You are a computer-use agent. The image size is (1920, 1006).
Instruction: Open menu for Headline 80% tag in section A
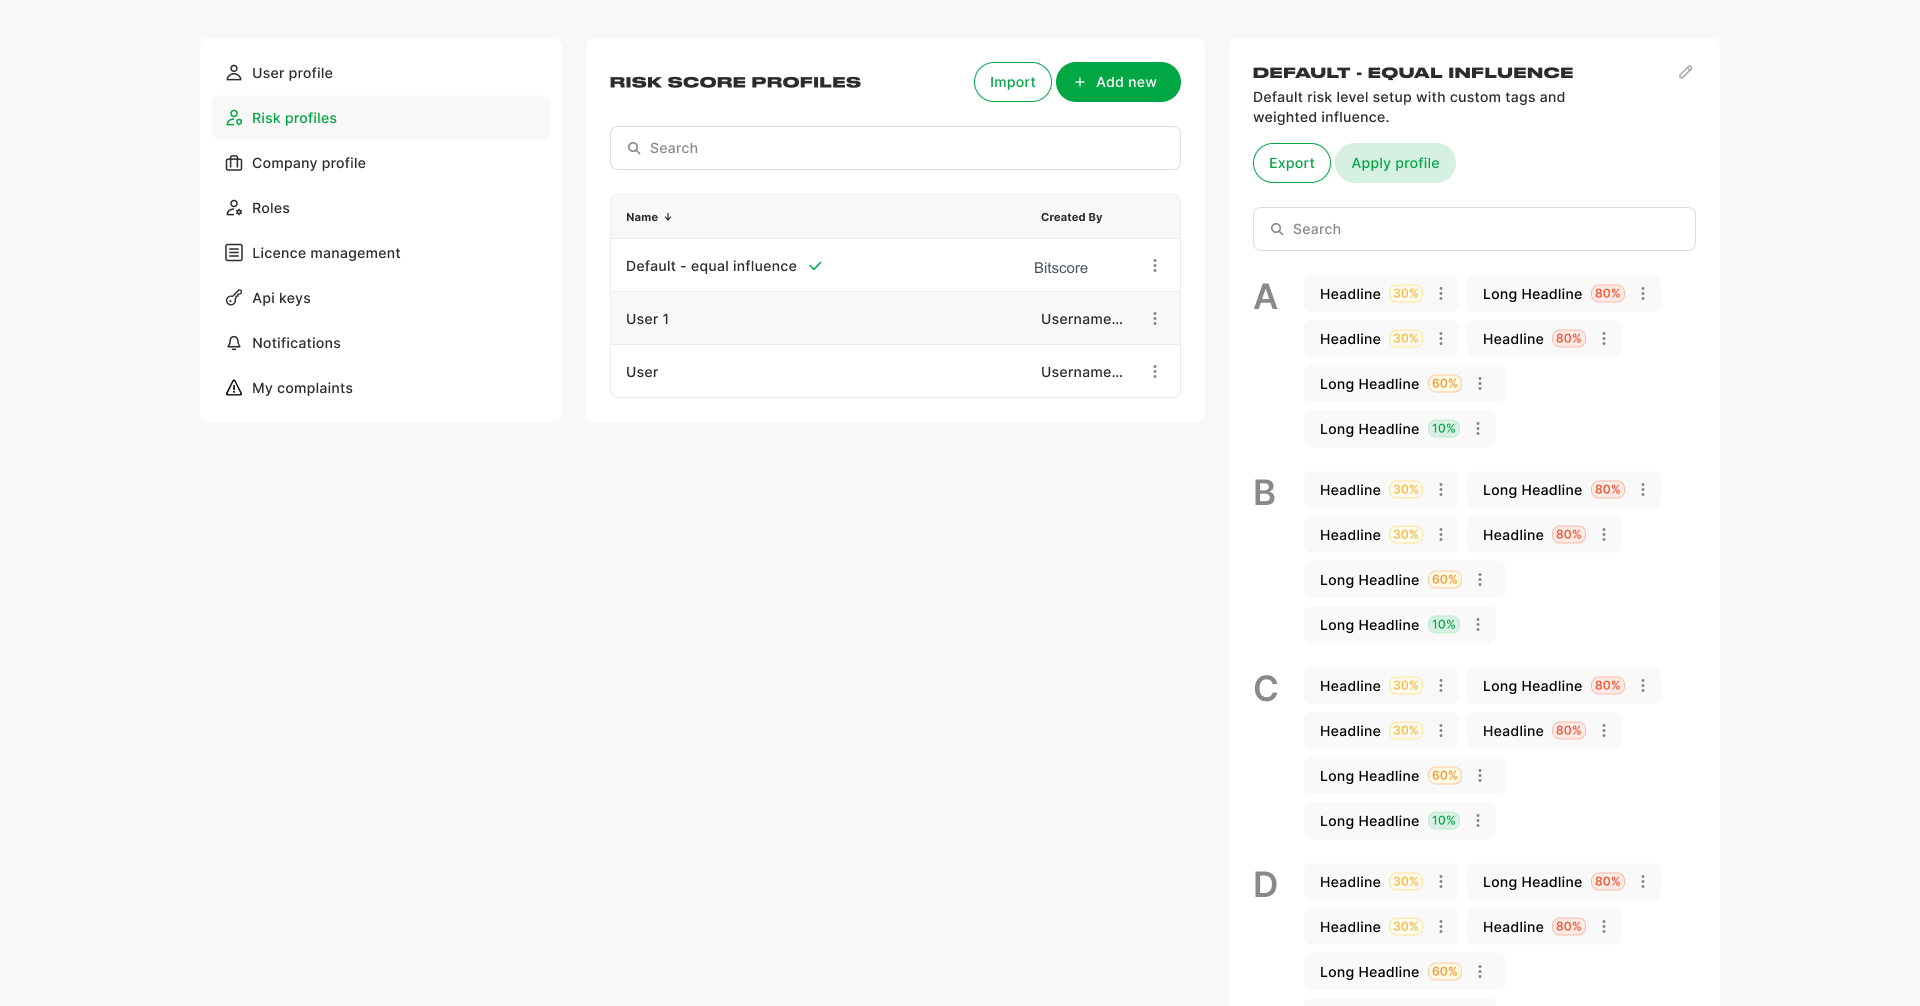(1604, 339)
